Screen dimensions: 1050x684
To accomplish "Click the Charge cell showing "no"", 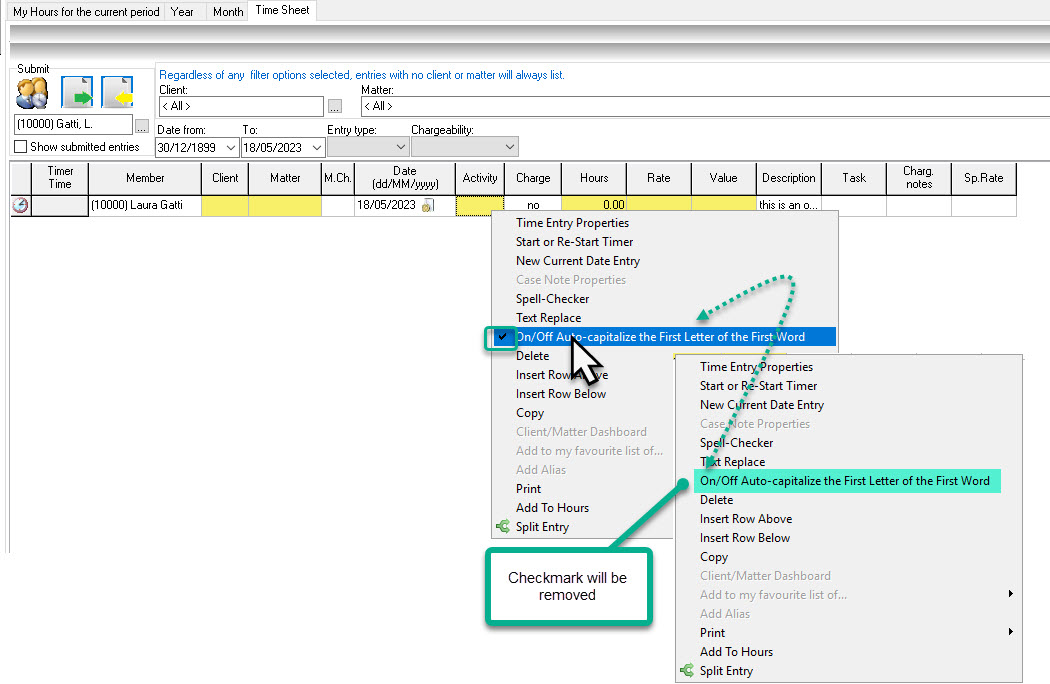I will pos(533,205).
